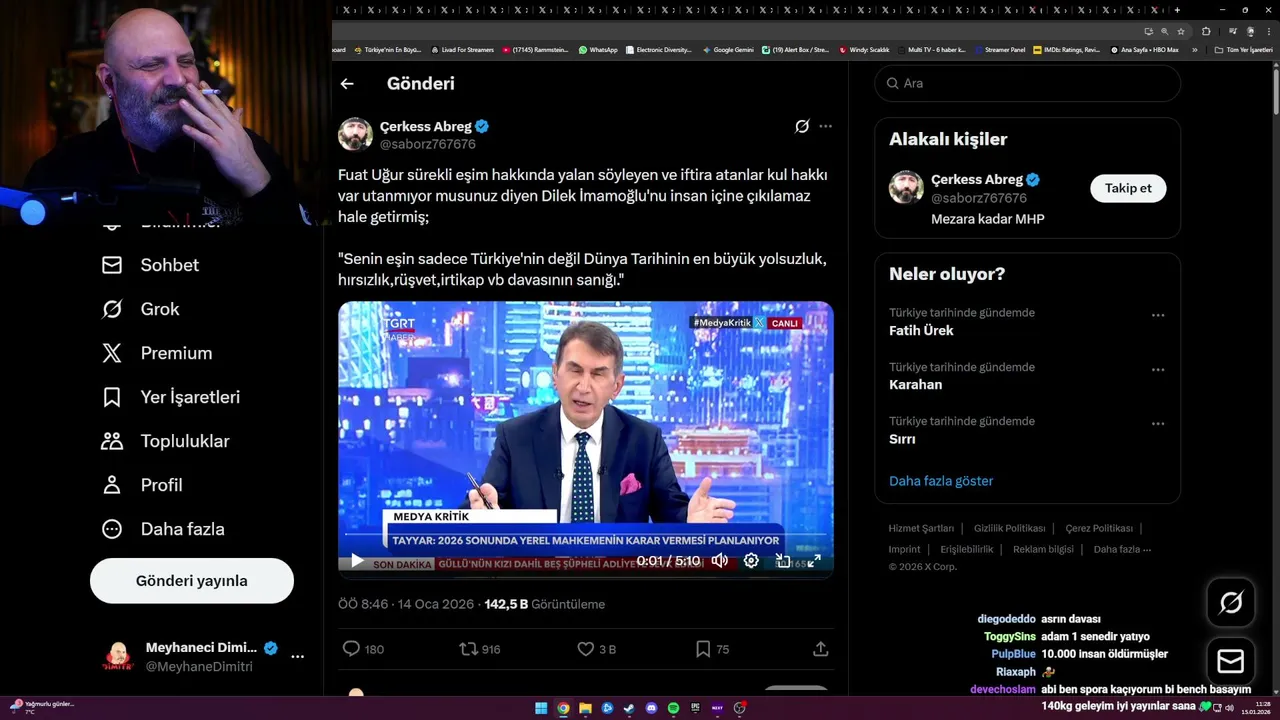Open Sohbet messages in the sidebar

point(150,265)
